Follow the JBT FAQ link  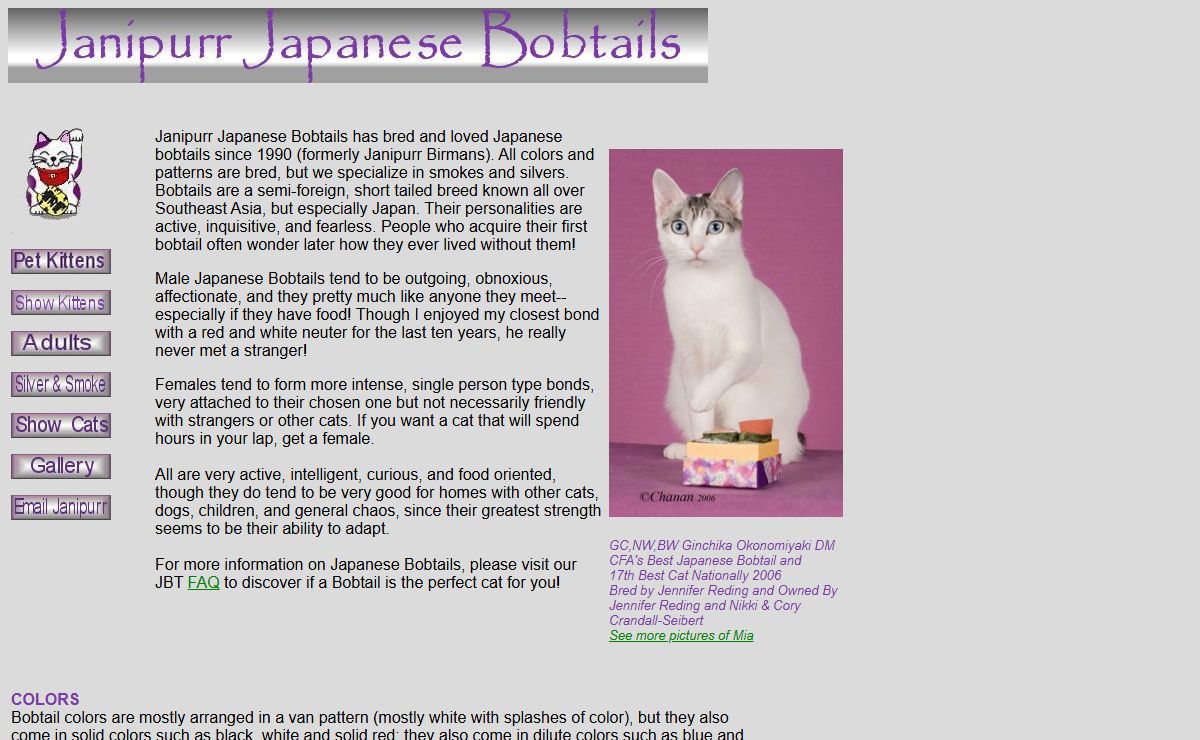coord(203,583)
